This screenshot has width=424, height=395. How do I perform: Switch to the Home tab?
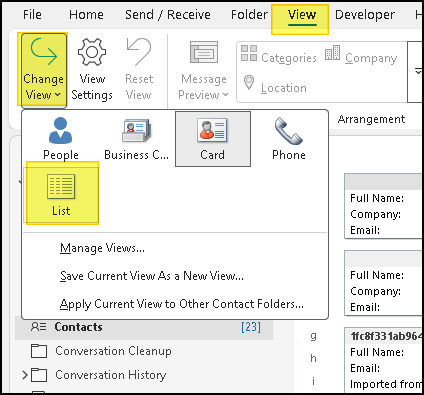click(86, 15)
